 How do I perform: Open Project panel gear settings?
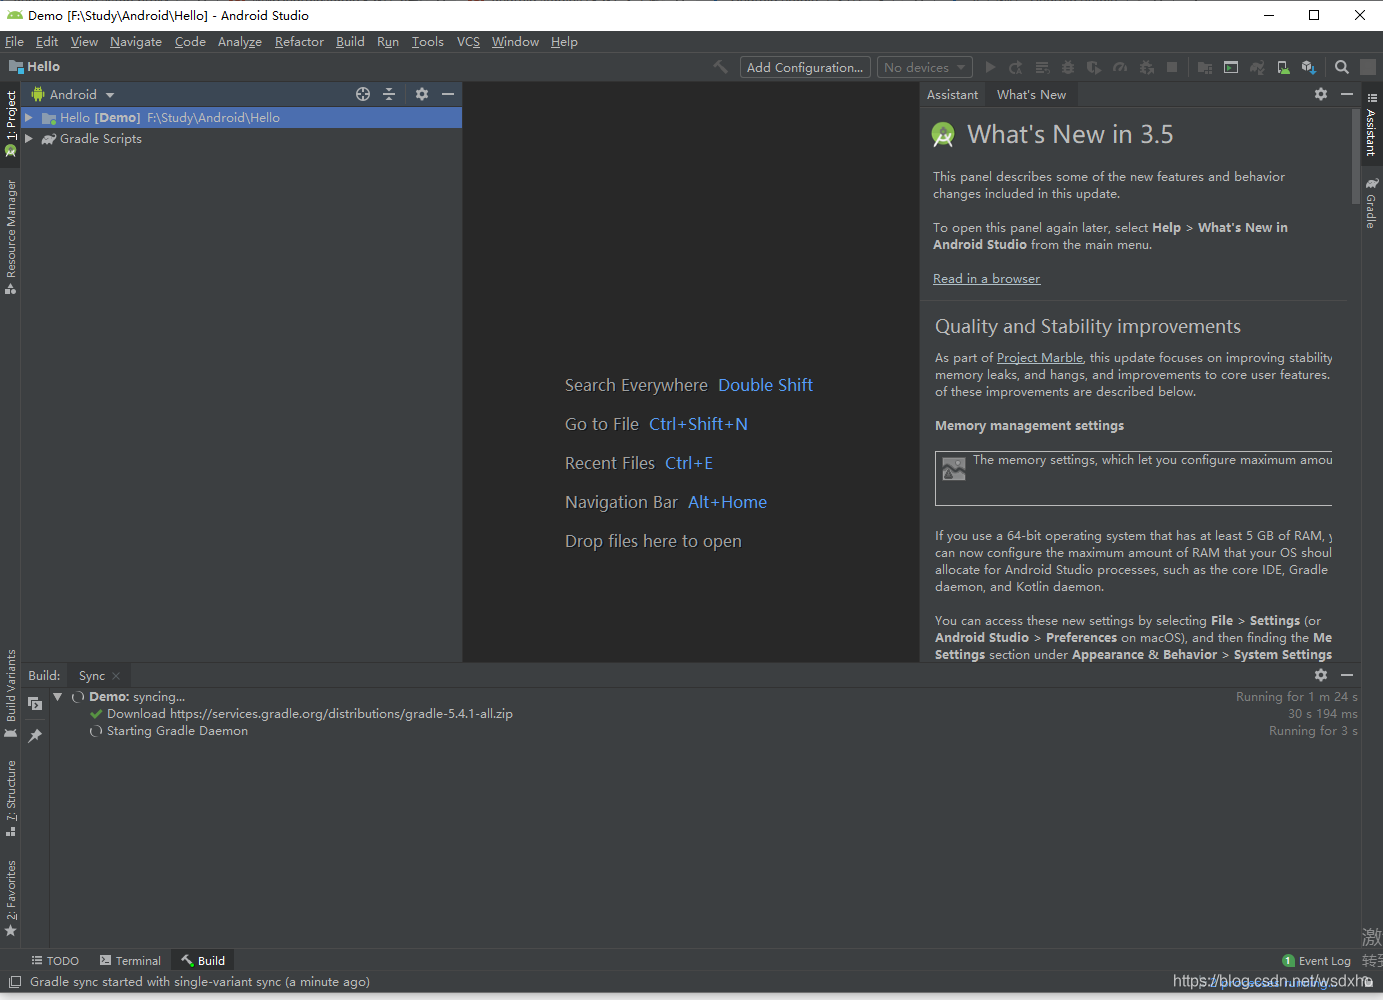(422, 94)
